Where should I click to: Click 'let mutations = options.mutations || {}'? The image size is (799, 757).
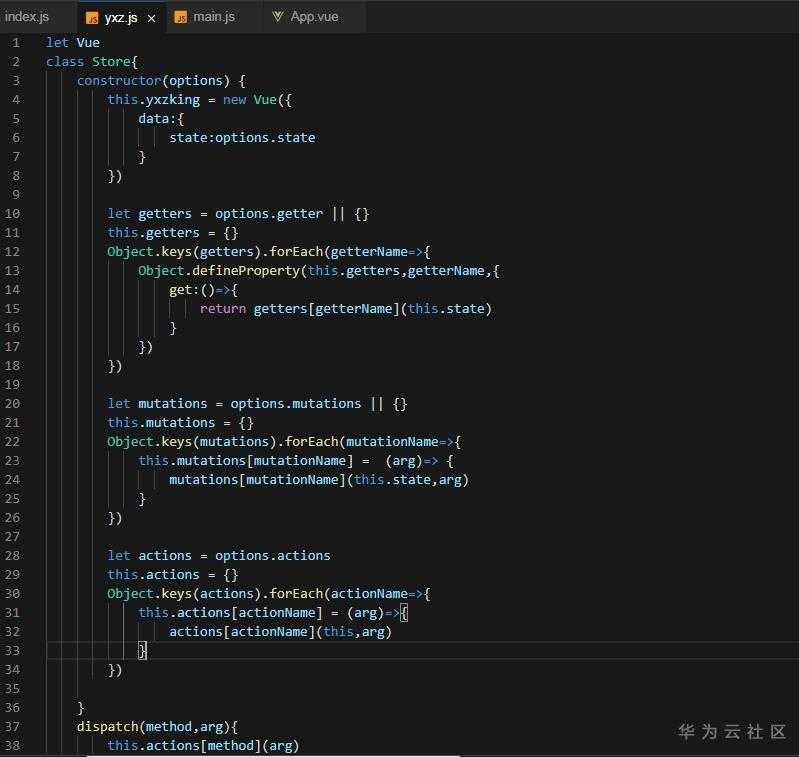click(257, 403)
